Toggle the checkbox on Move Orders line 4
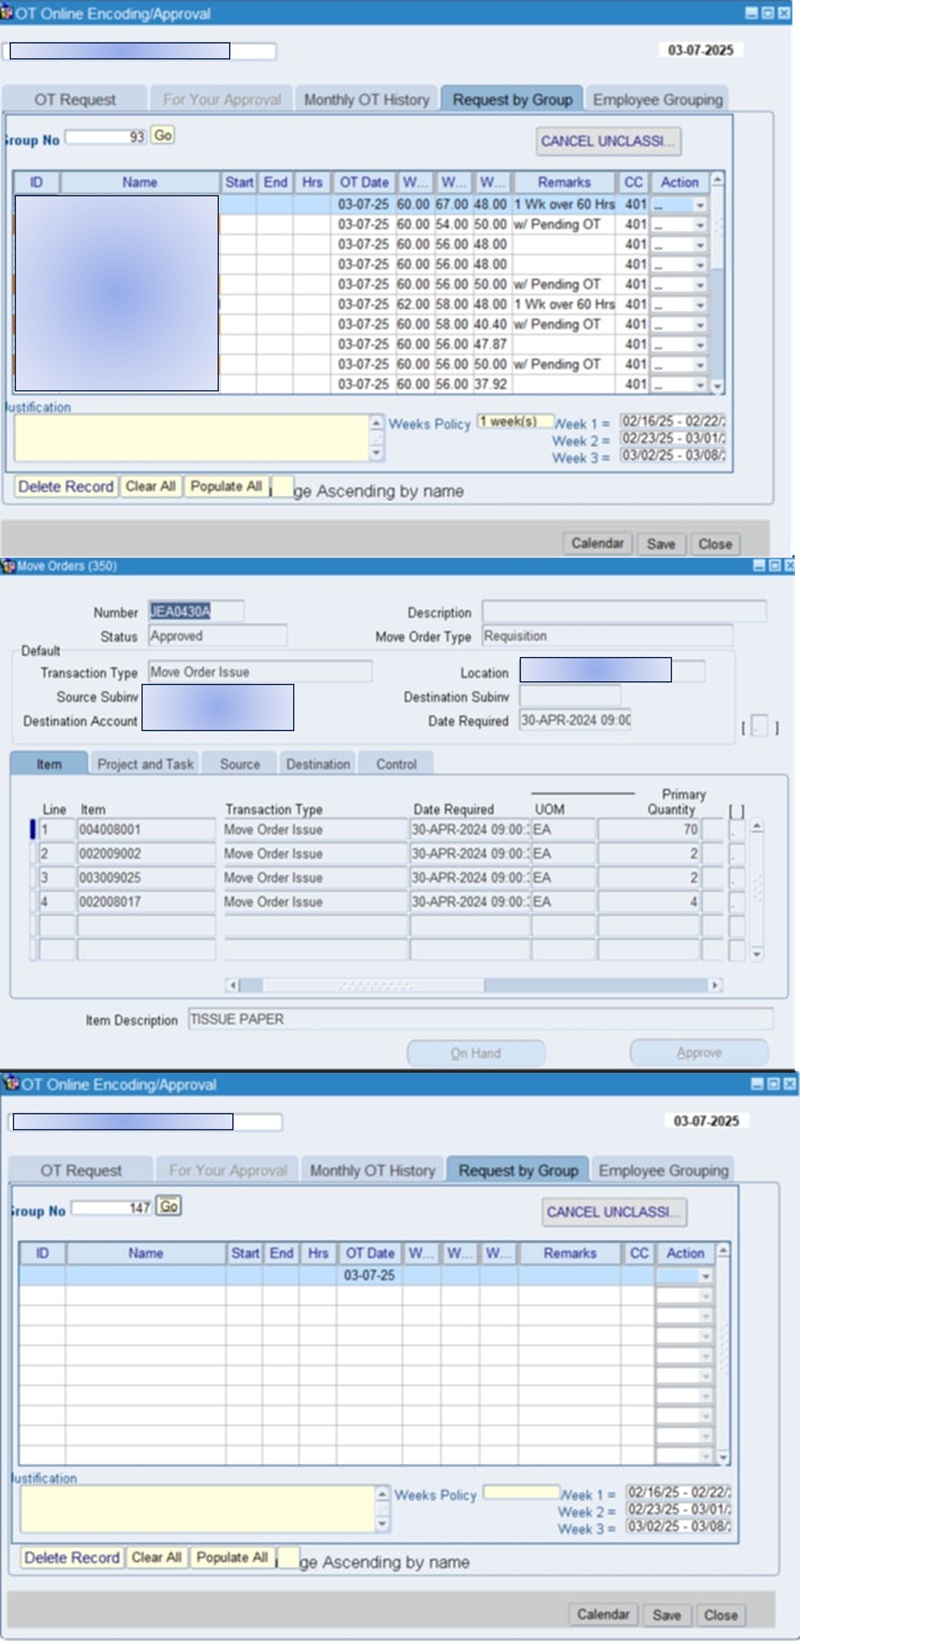942x1644 pixels. 737,902
